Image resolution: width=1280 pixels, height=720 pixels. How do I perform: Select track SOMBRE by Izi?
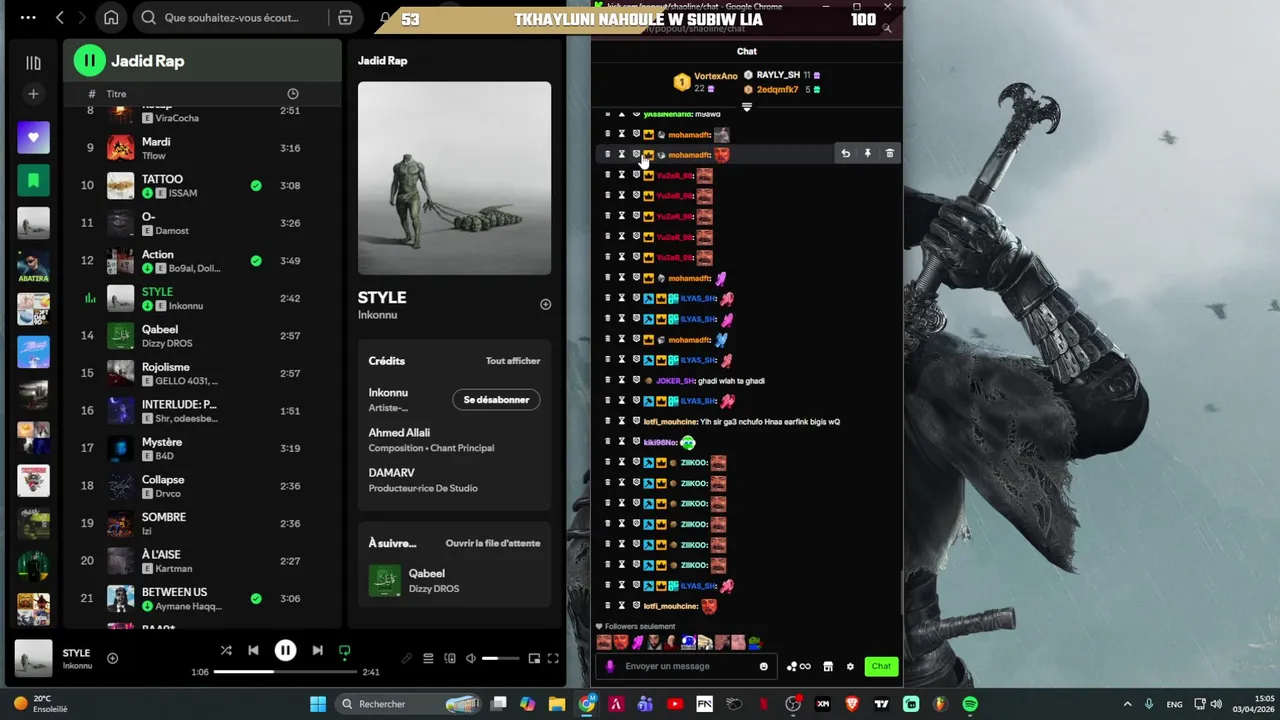pos(204,523)
